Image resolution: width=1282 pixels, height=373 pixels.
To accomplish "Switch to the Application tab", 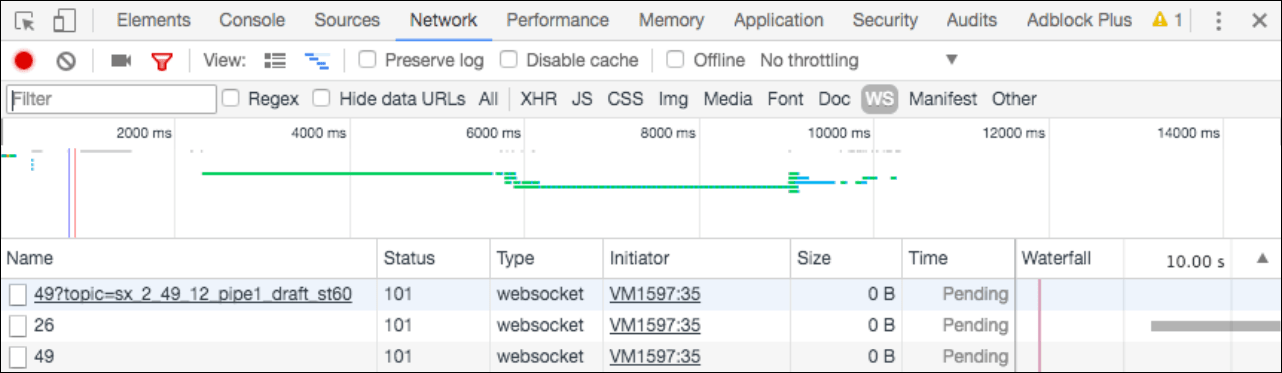I will (x=779, y=20).
